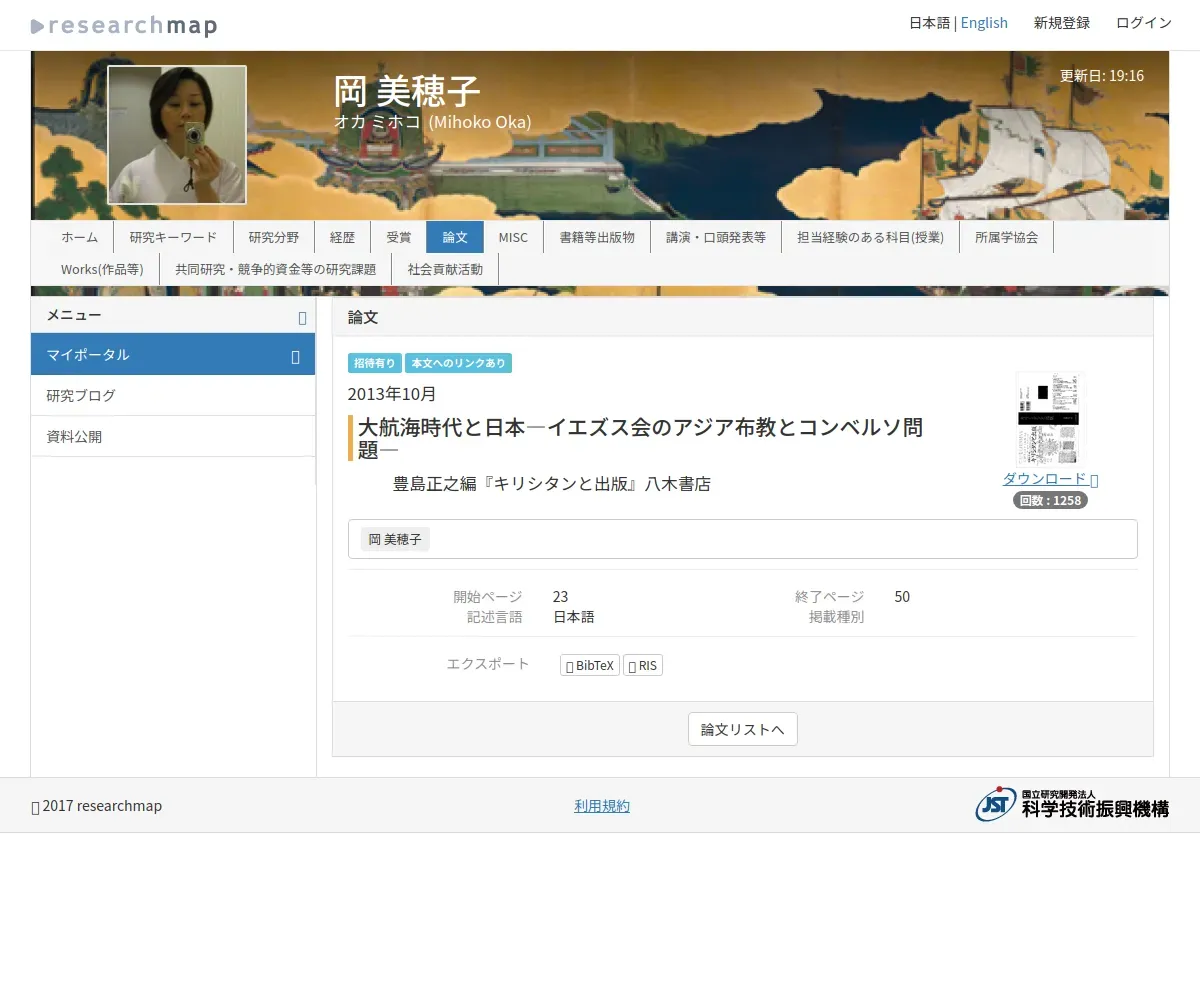Open the 新規登録 registration page

coord(1062,22)
